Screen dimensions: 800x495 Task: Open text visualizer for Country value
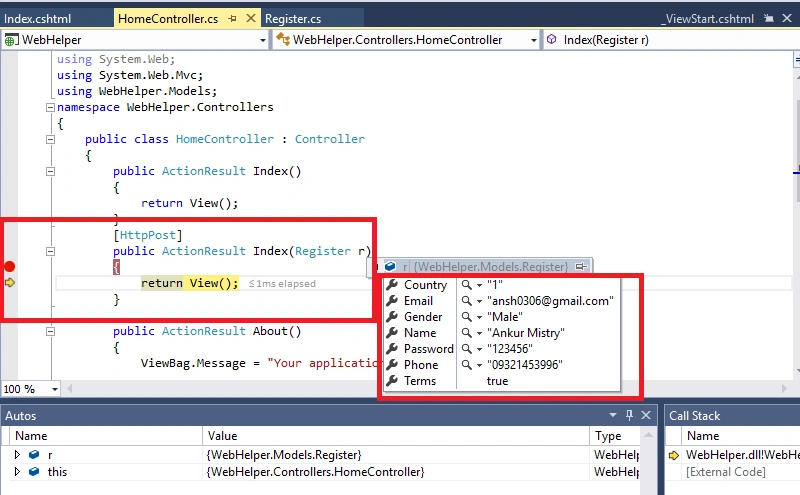pyautogui.click(x=466, y=285)
